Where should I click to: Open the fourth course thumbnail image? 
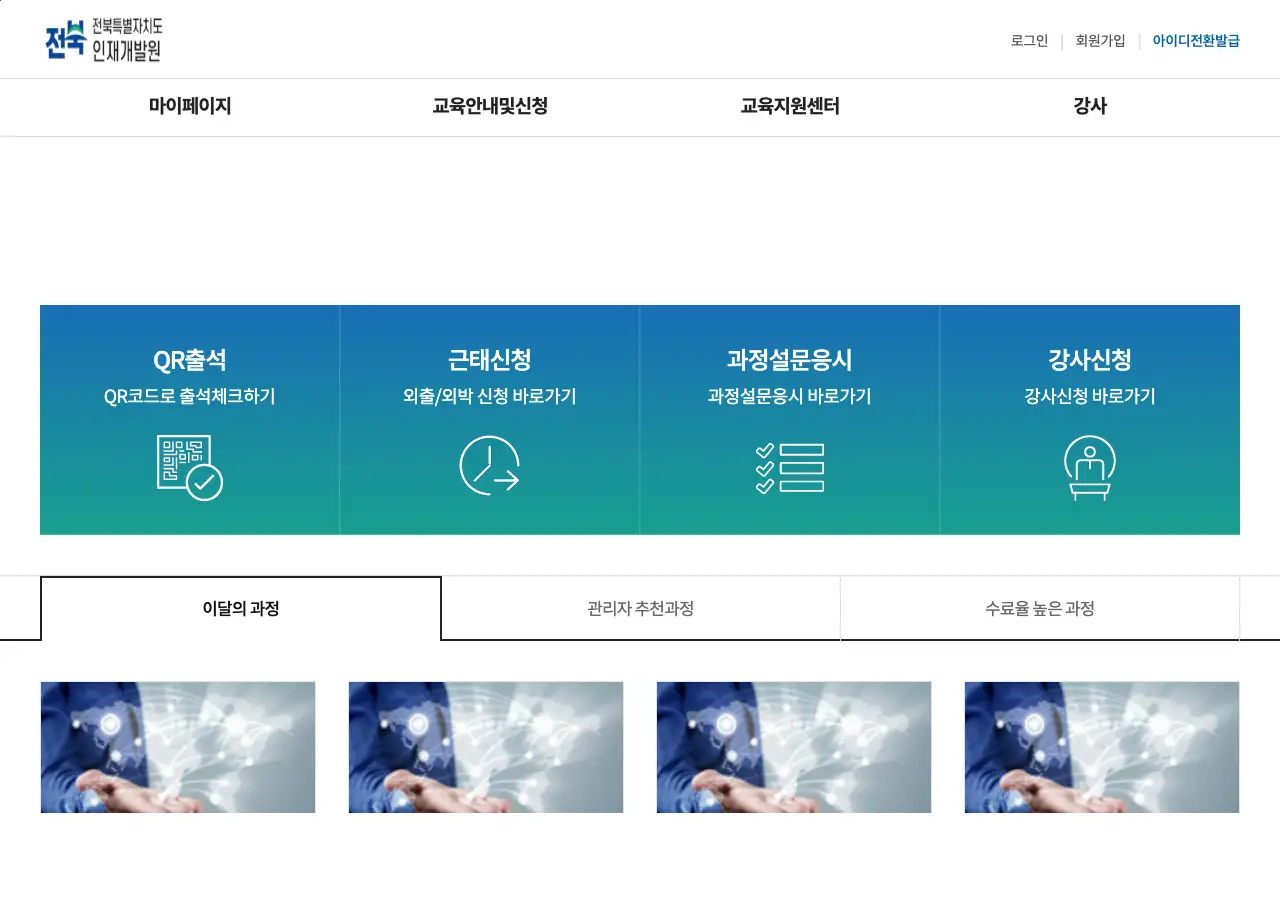click(x=1102, y=747)
